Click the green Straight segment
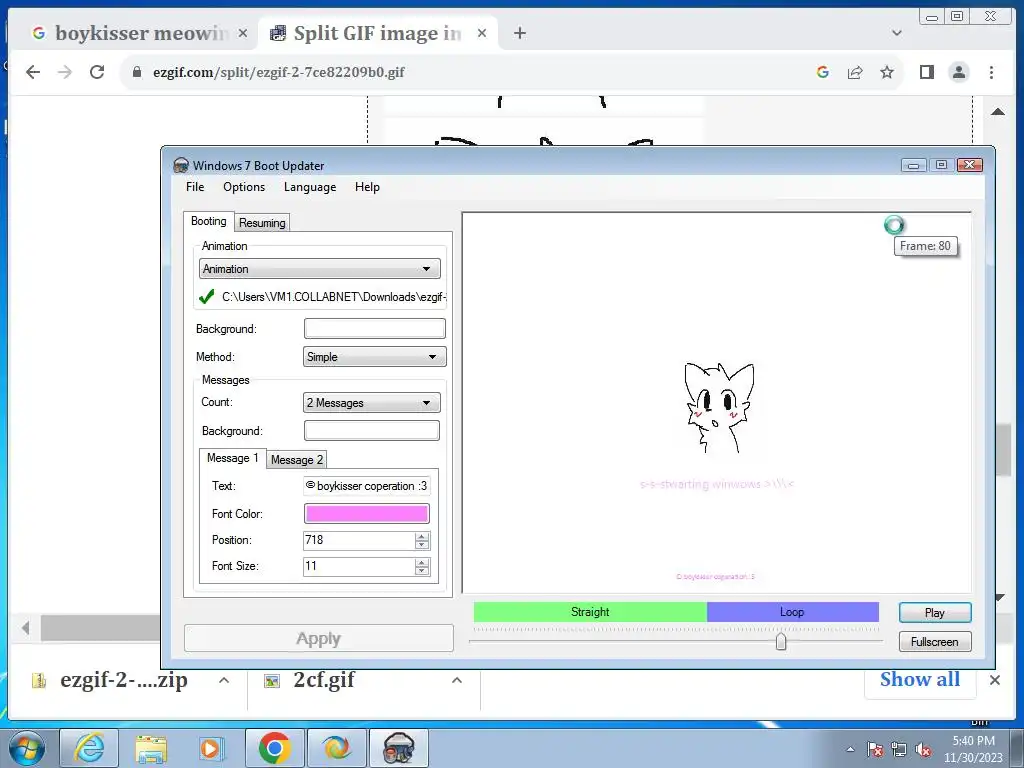 point(590,612)
